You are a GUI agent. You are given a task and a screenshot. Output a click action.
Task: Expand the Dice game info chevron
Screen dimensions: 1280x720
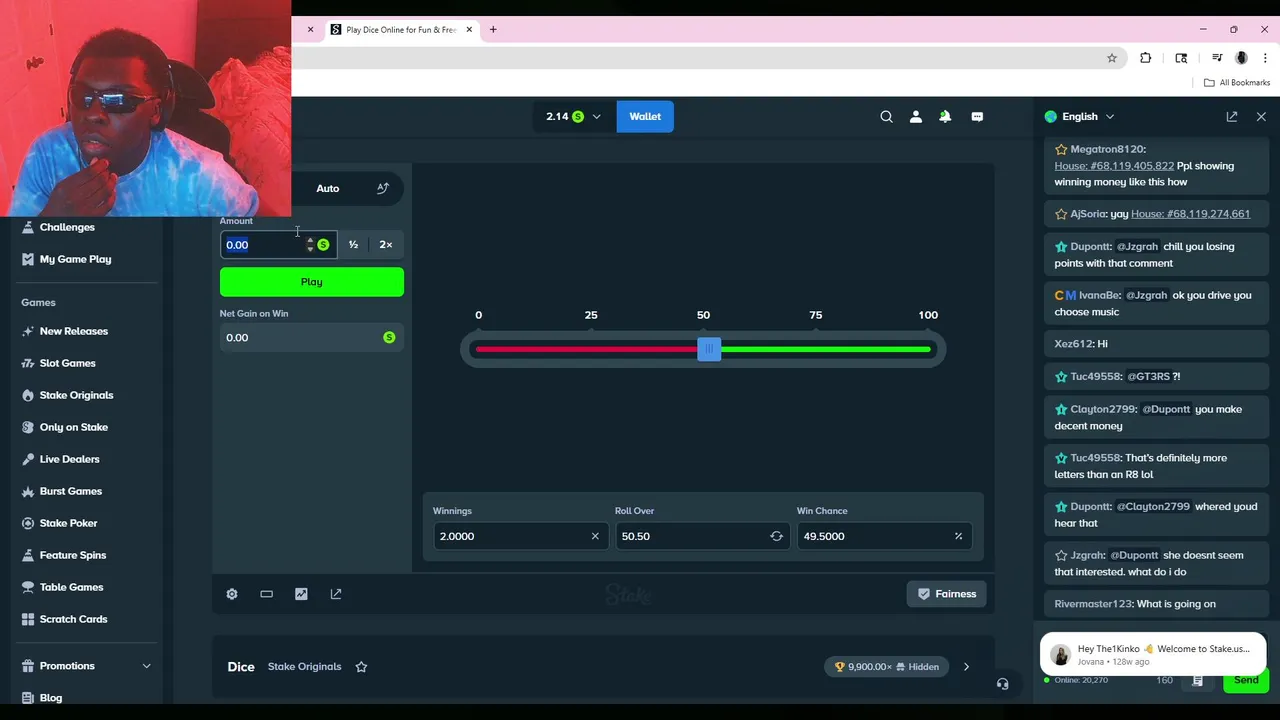tap(966, 667)
